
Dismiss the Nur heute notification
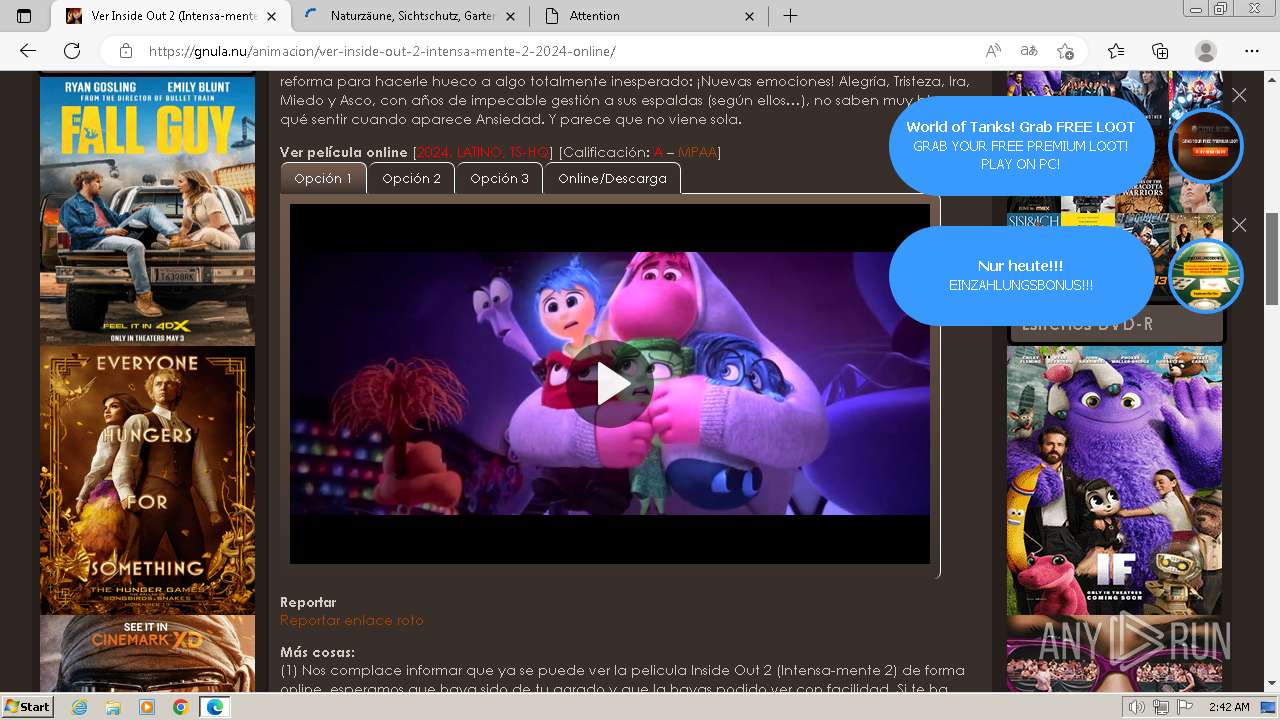click(1239, 225)
